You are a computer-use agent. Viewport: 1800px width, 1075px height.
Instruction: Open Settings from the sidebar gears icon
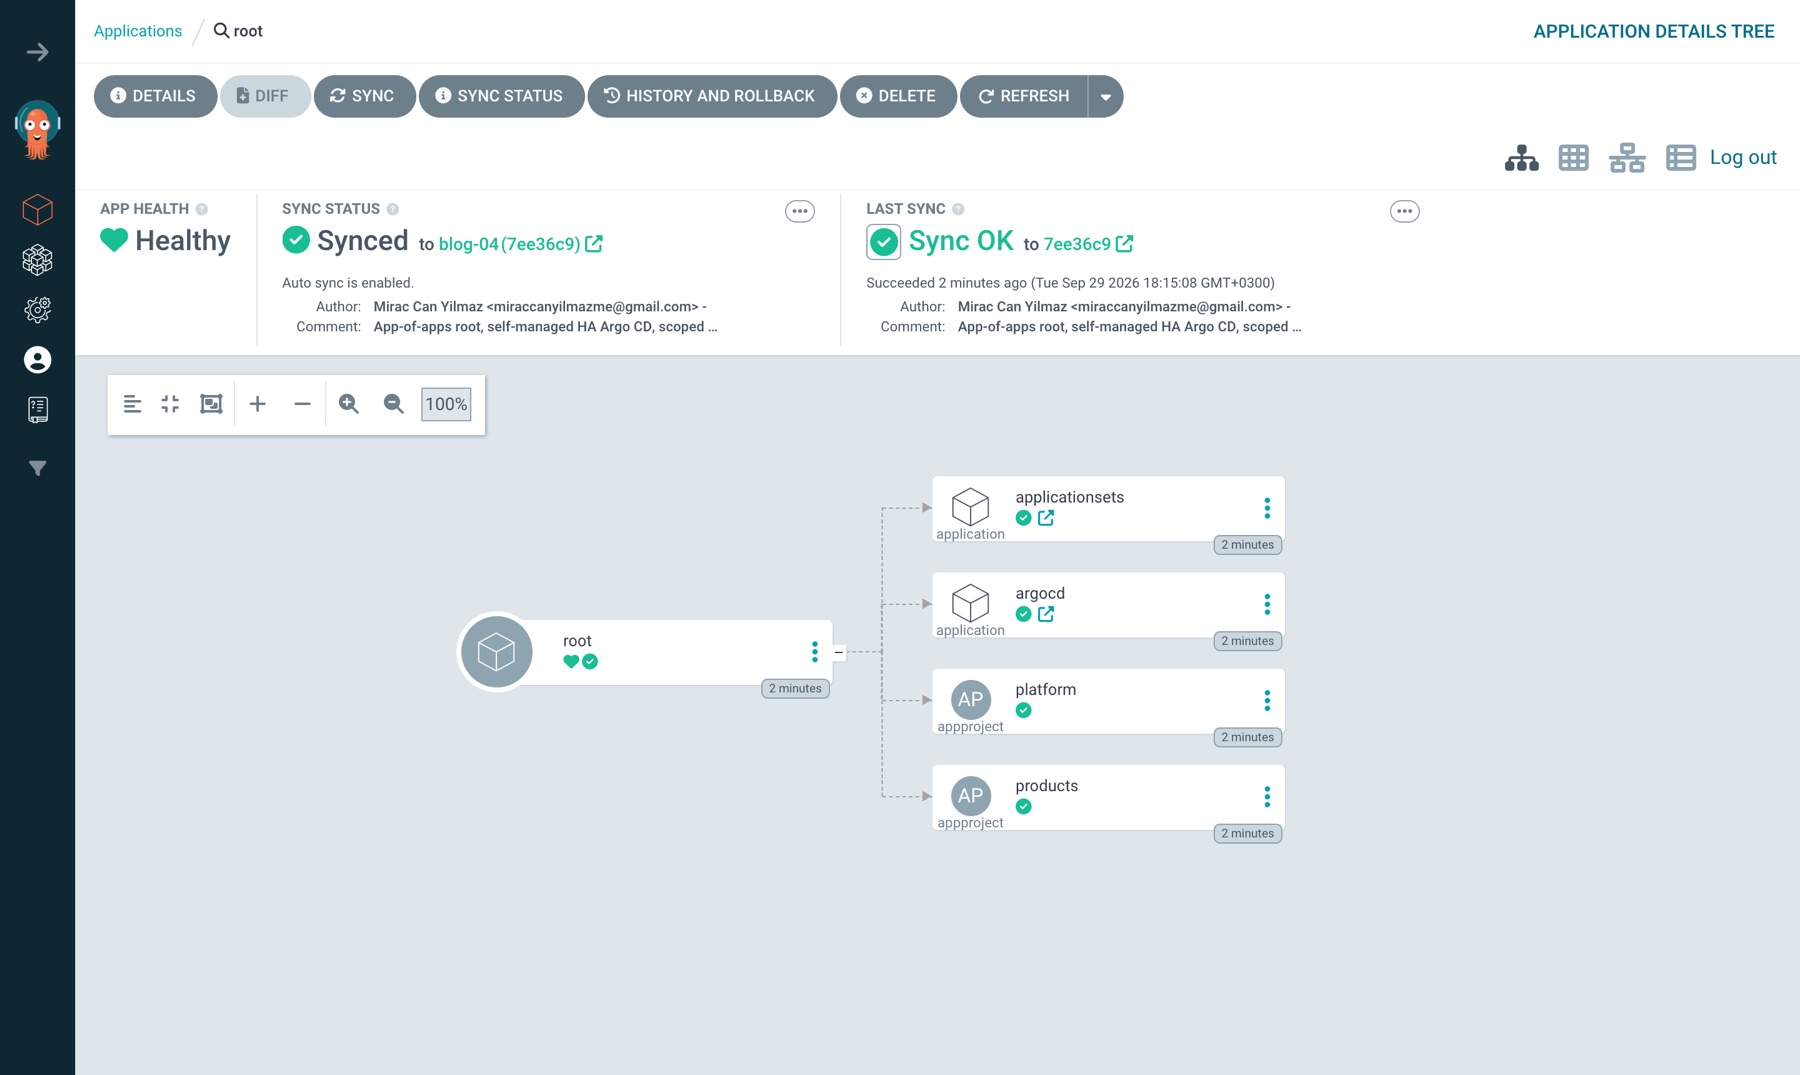[x=37, y=310]
